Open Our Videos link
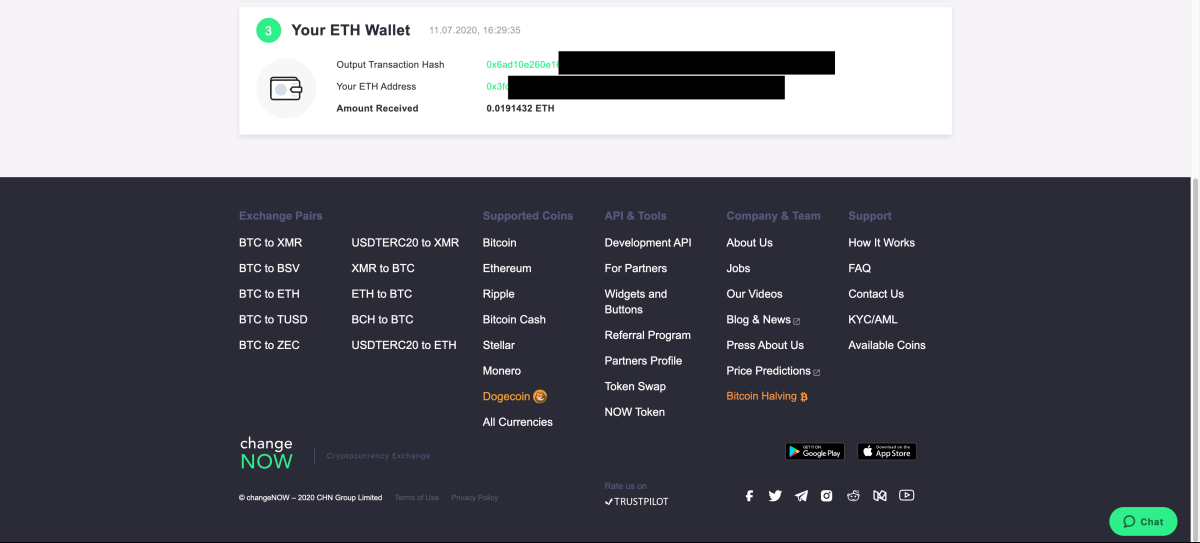The height and width of the screenshot is (543, 1200). 754,294
